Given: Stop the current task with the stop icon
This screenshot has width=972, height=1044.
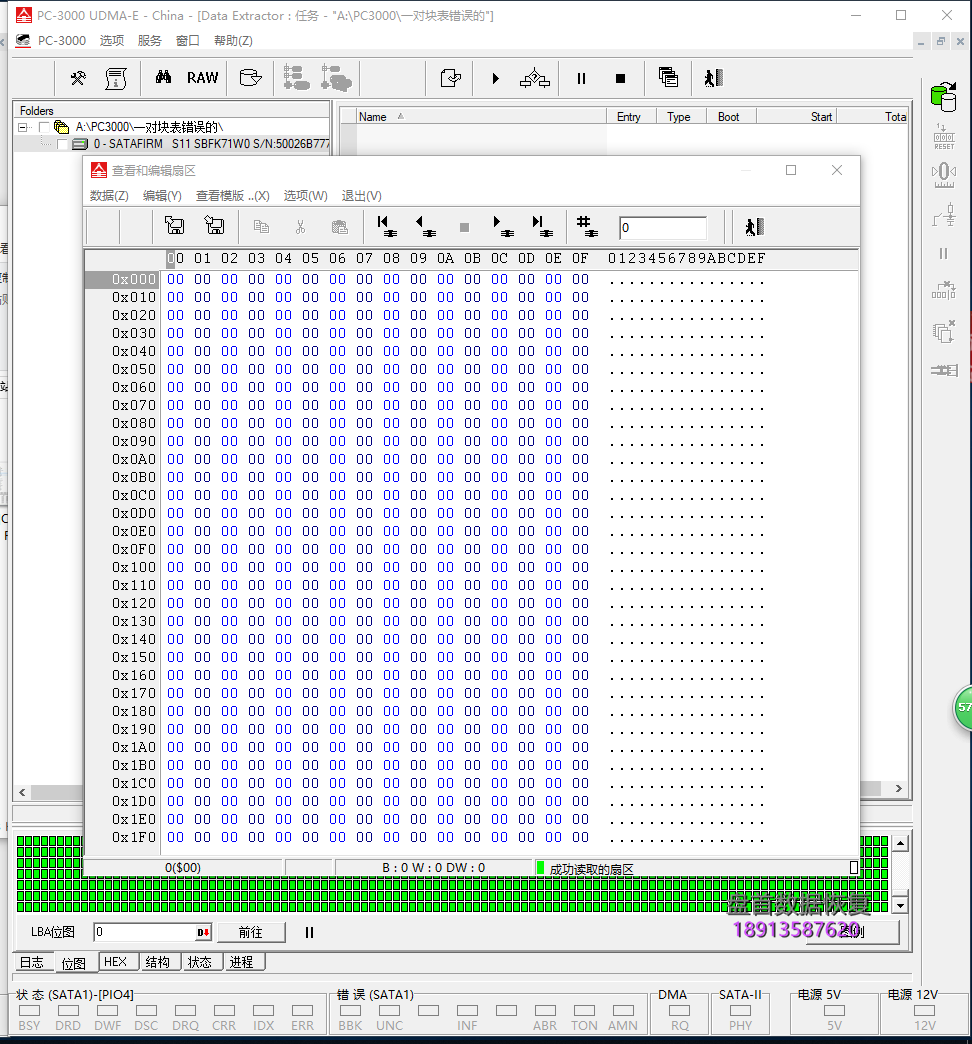Looking at the screenshot, I should click(x=619, y=78).
